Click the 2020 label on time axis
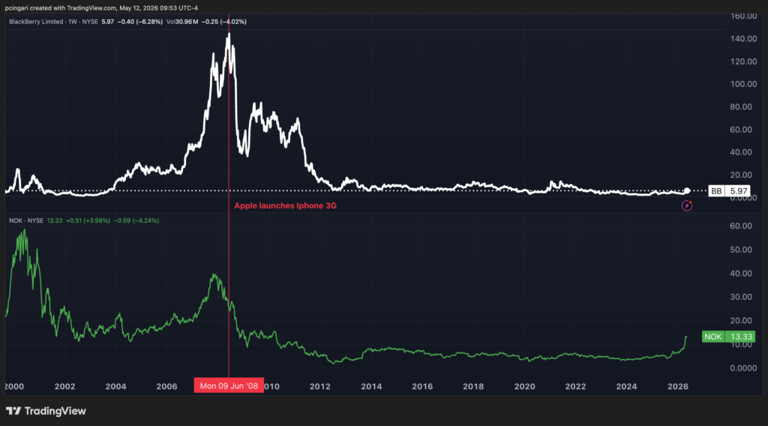 pos(525,386)
